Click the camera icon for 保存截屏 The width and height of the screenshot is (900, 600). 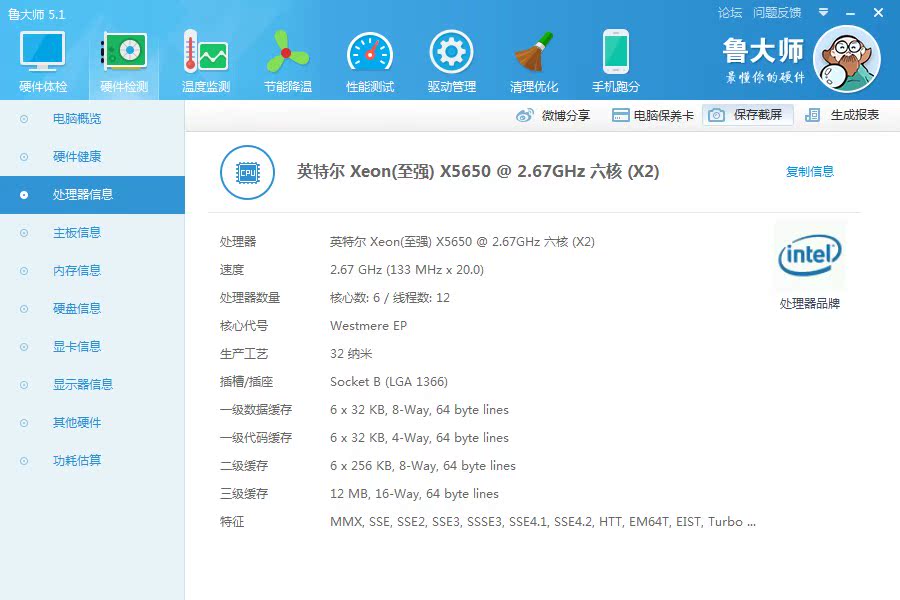(716, 115)
